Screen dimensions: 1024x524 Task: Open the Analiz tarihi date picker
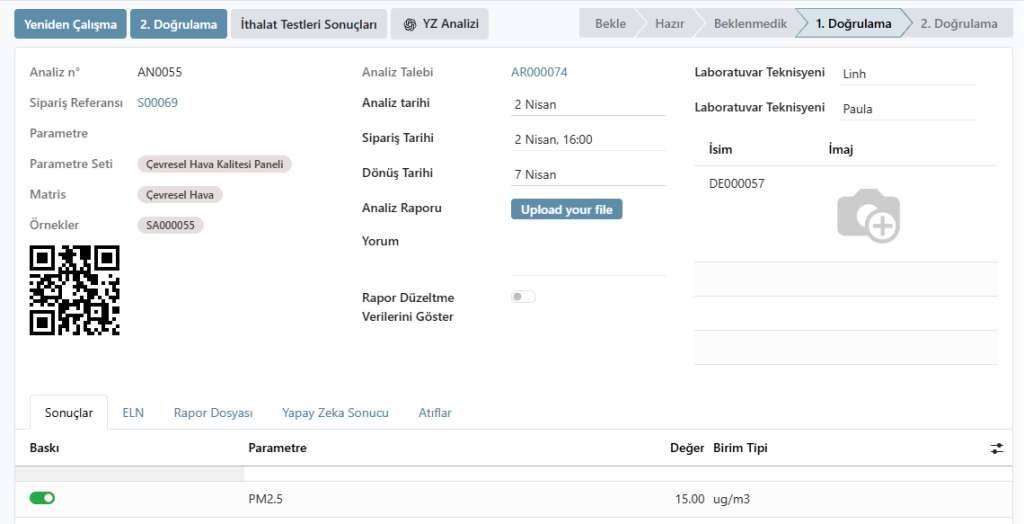point(587,104)
